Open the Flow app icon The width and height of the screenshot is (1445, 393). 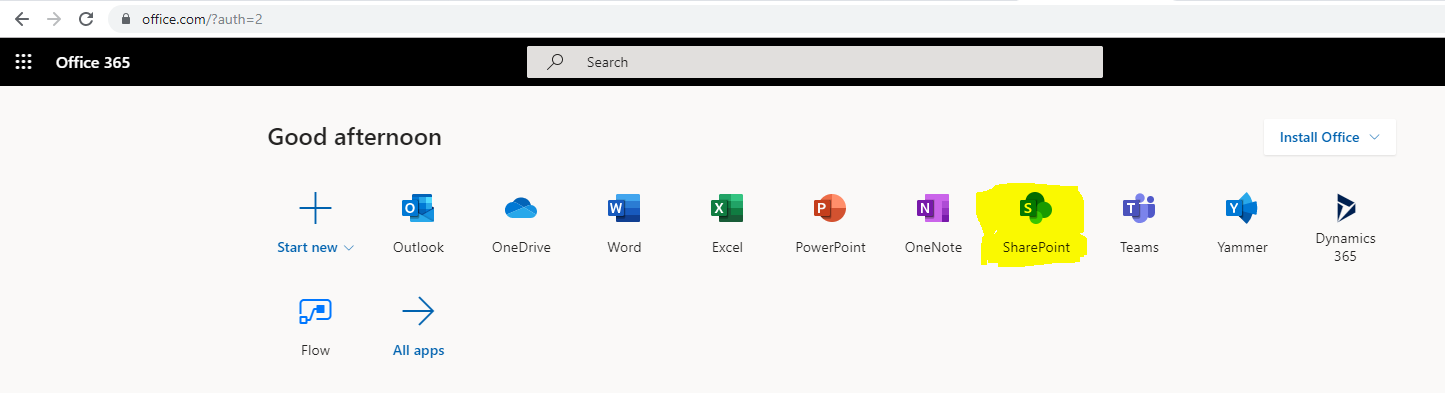(x=315, y=312)
